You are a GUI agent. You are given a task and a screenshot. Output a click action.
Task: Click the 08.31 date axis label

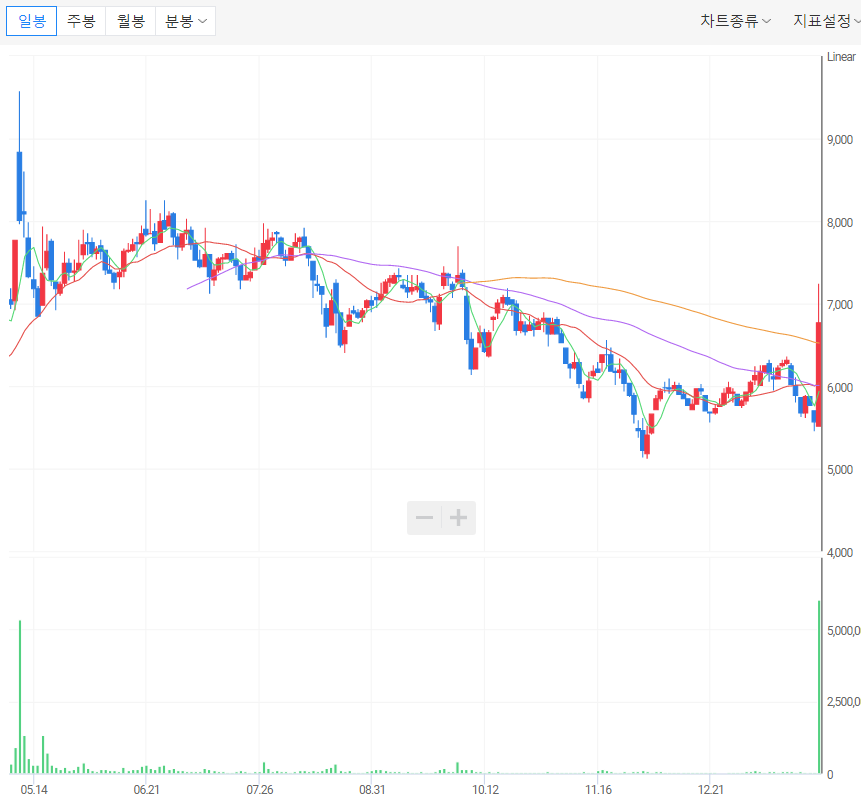[372, 790]
